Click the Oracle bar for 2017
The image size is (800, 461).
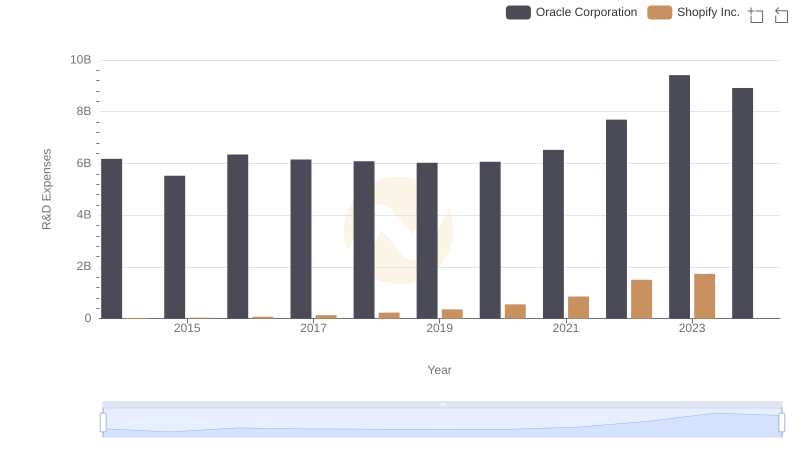pyautogui.click(x=301, y=239)
